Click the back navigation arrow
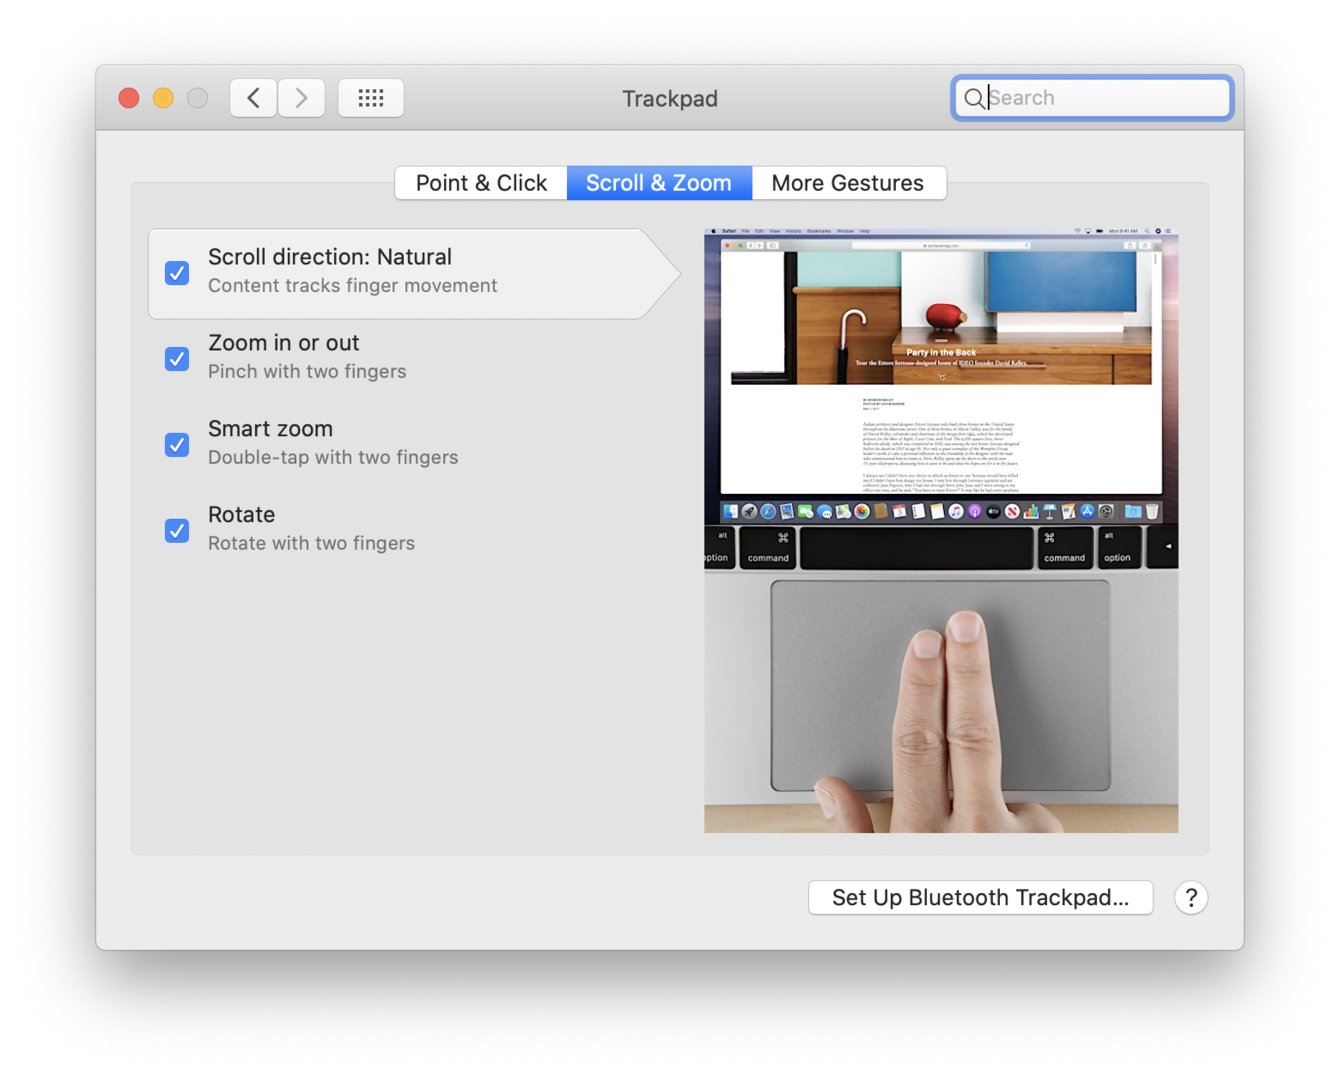Image resolution: width=1340 pixels, height=1077 pixels. click(252, 97)
